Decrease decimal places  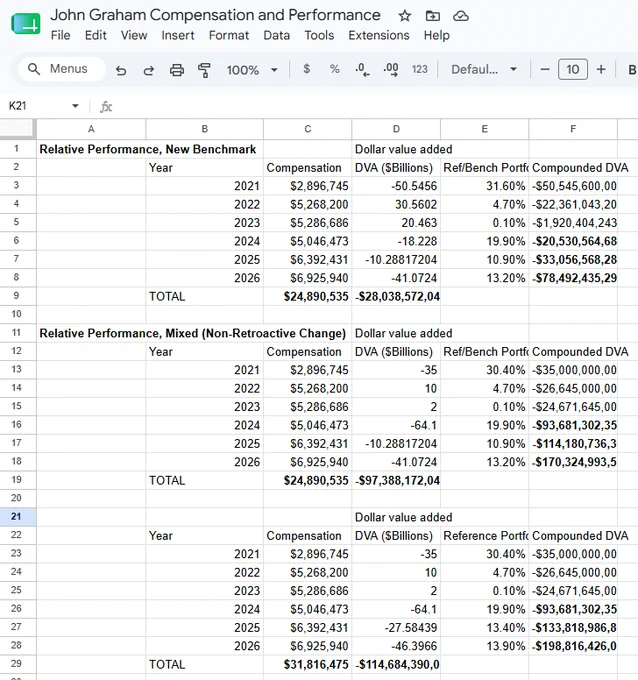tap(362, 69)
